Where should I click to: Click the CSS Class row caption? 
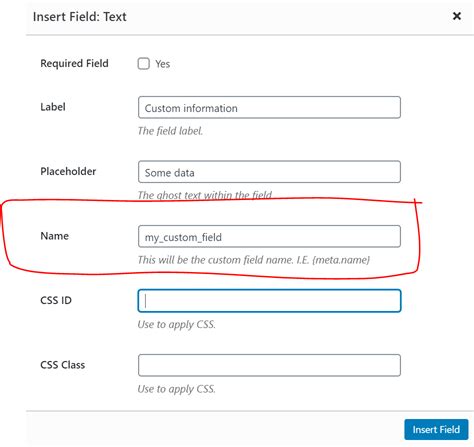click(63, 365)
